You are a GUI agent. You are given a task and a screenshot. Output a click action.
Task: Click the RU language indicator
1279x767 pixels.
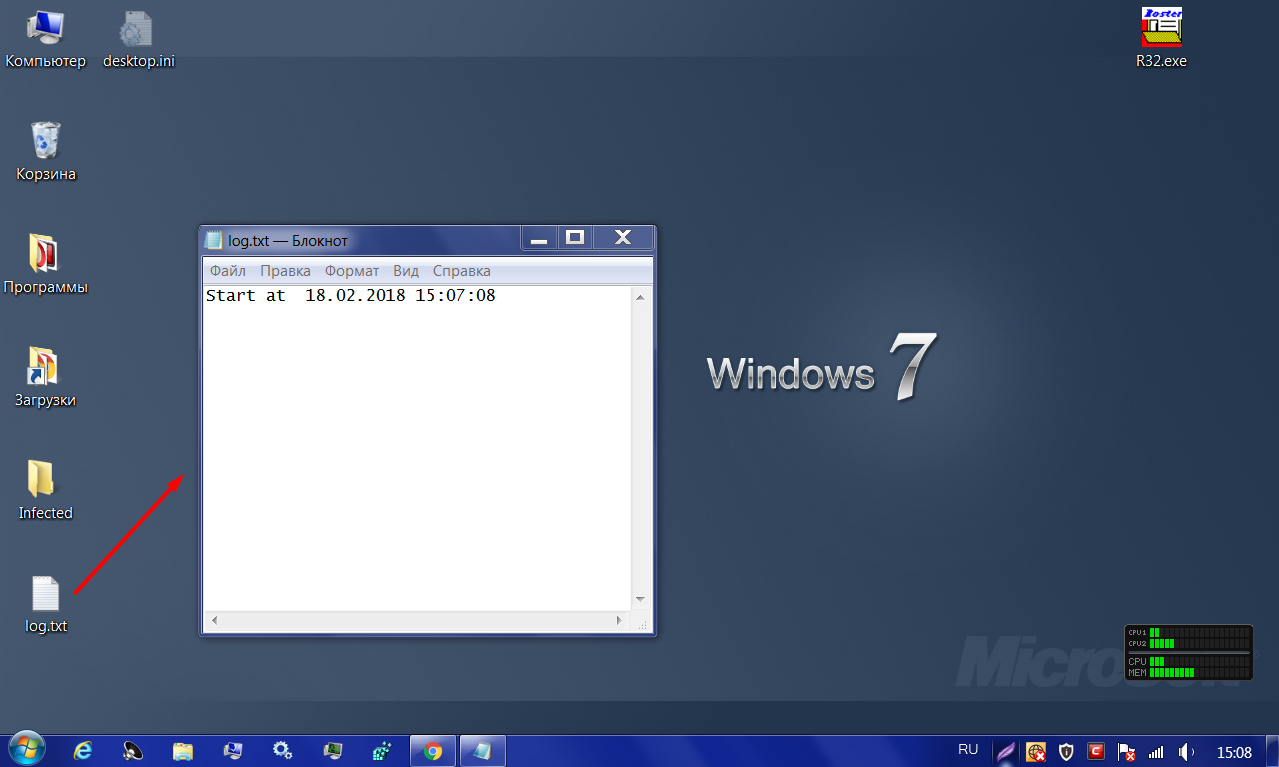[x=968, y=749]
